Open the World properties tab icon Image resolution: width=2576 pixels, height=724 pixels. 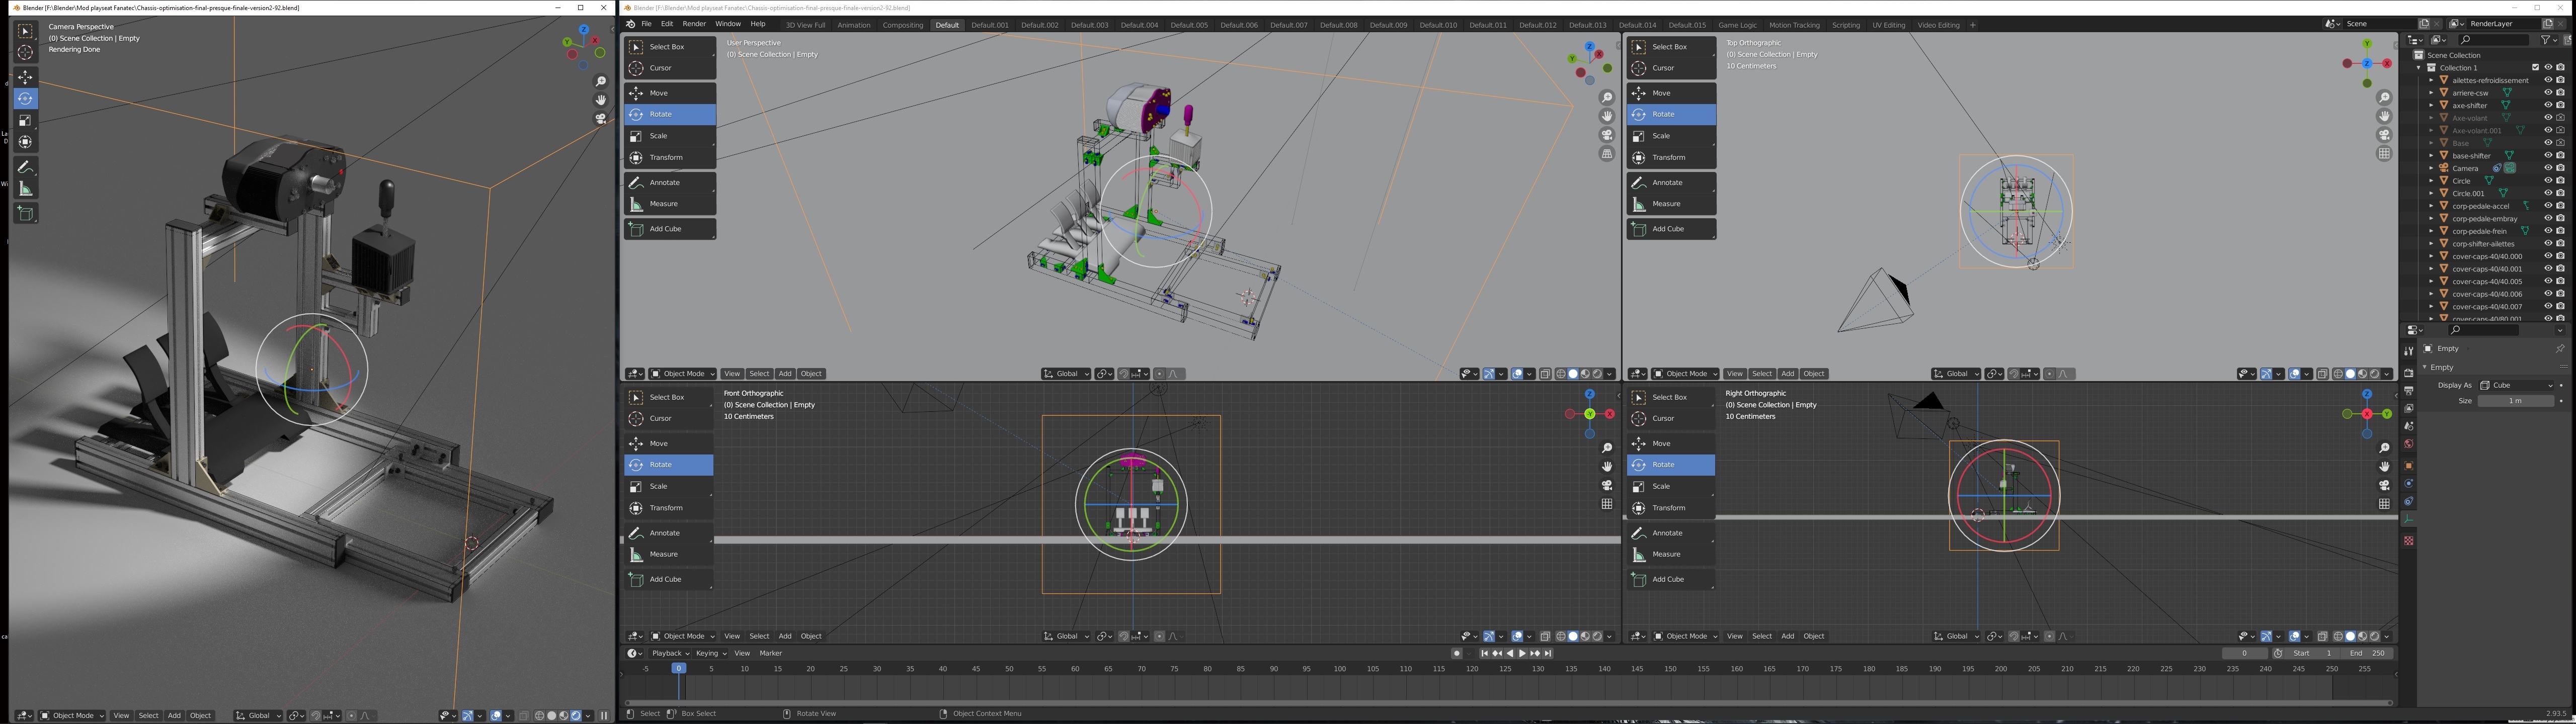click(2409, 444)
